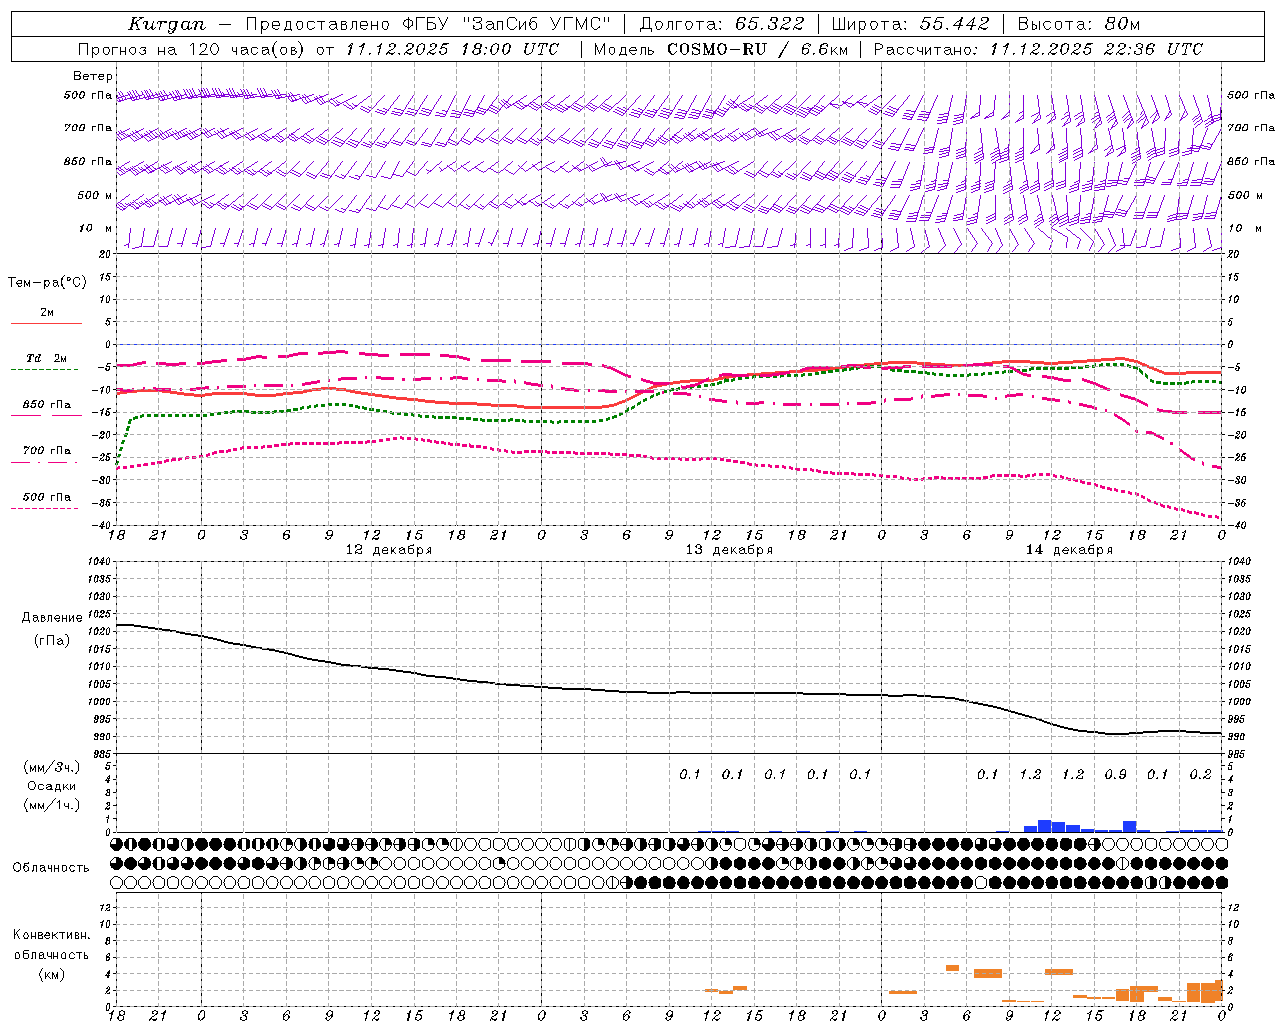
Task: Click the "Td 2м" dew point legend entry
Action: pos(47,358)
